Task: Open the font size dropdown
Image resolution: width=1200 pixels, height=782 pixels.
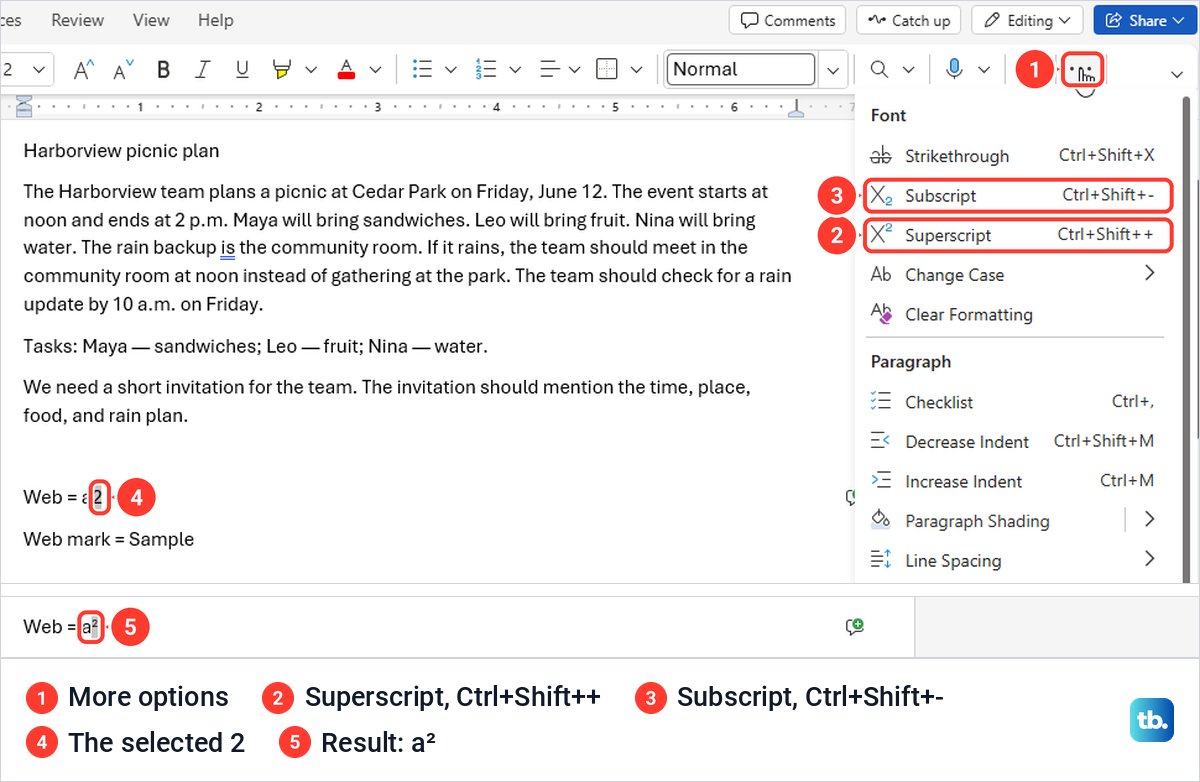Action: (39, 69)
